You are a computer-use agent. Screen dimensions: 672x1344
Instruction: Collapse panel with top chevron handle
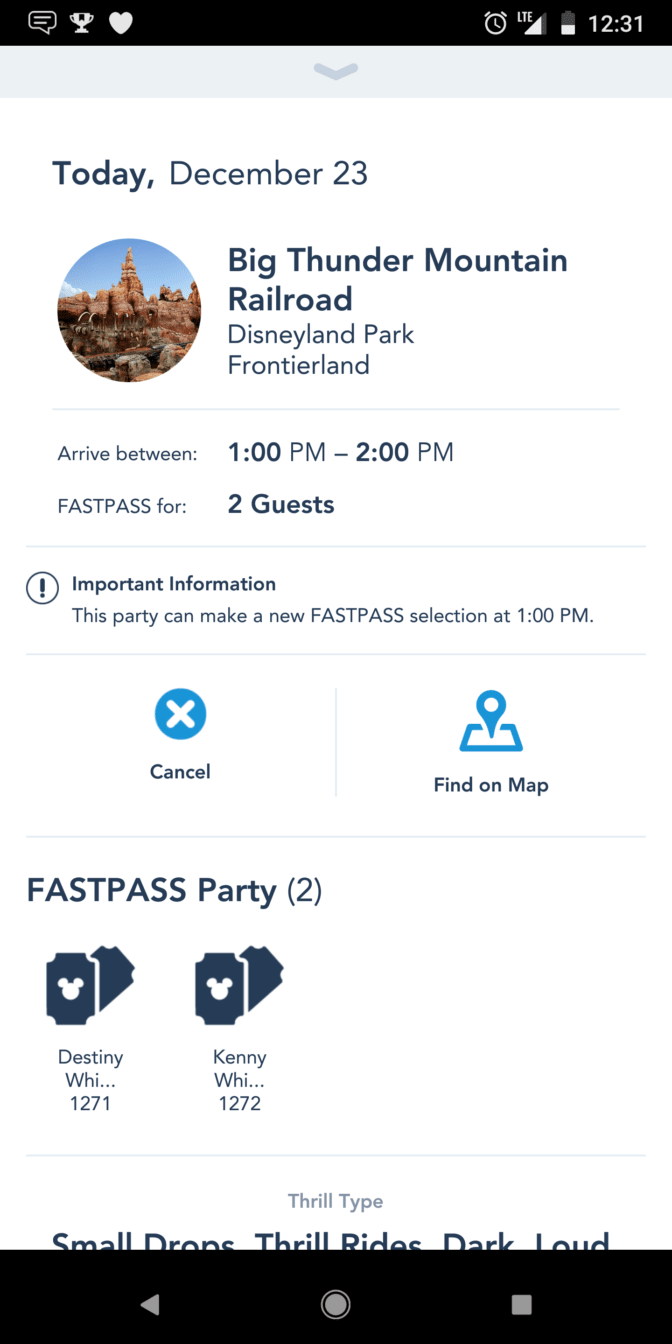(x=336, y=71)
